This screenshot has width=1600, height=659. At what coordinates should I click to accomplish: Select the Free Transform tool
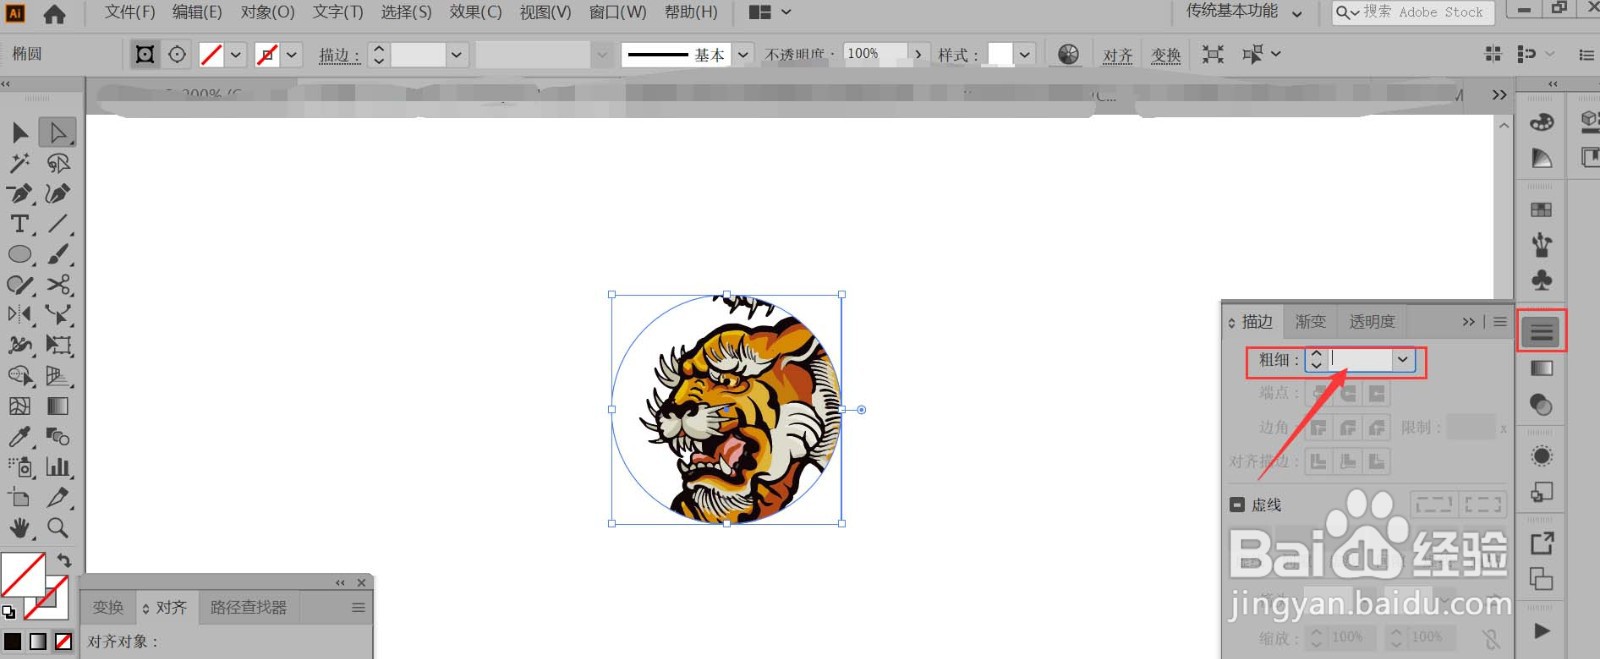(58, 346)
